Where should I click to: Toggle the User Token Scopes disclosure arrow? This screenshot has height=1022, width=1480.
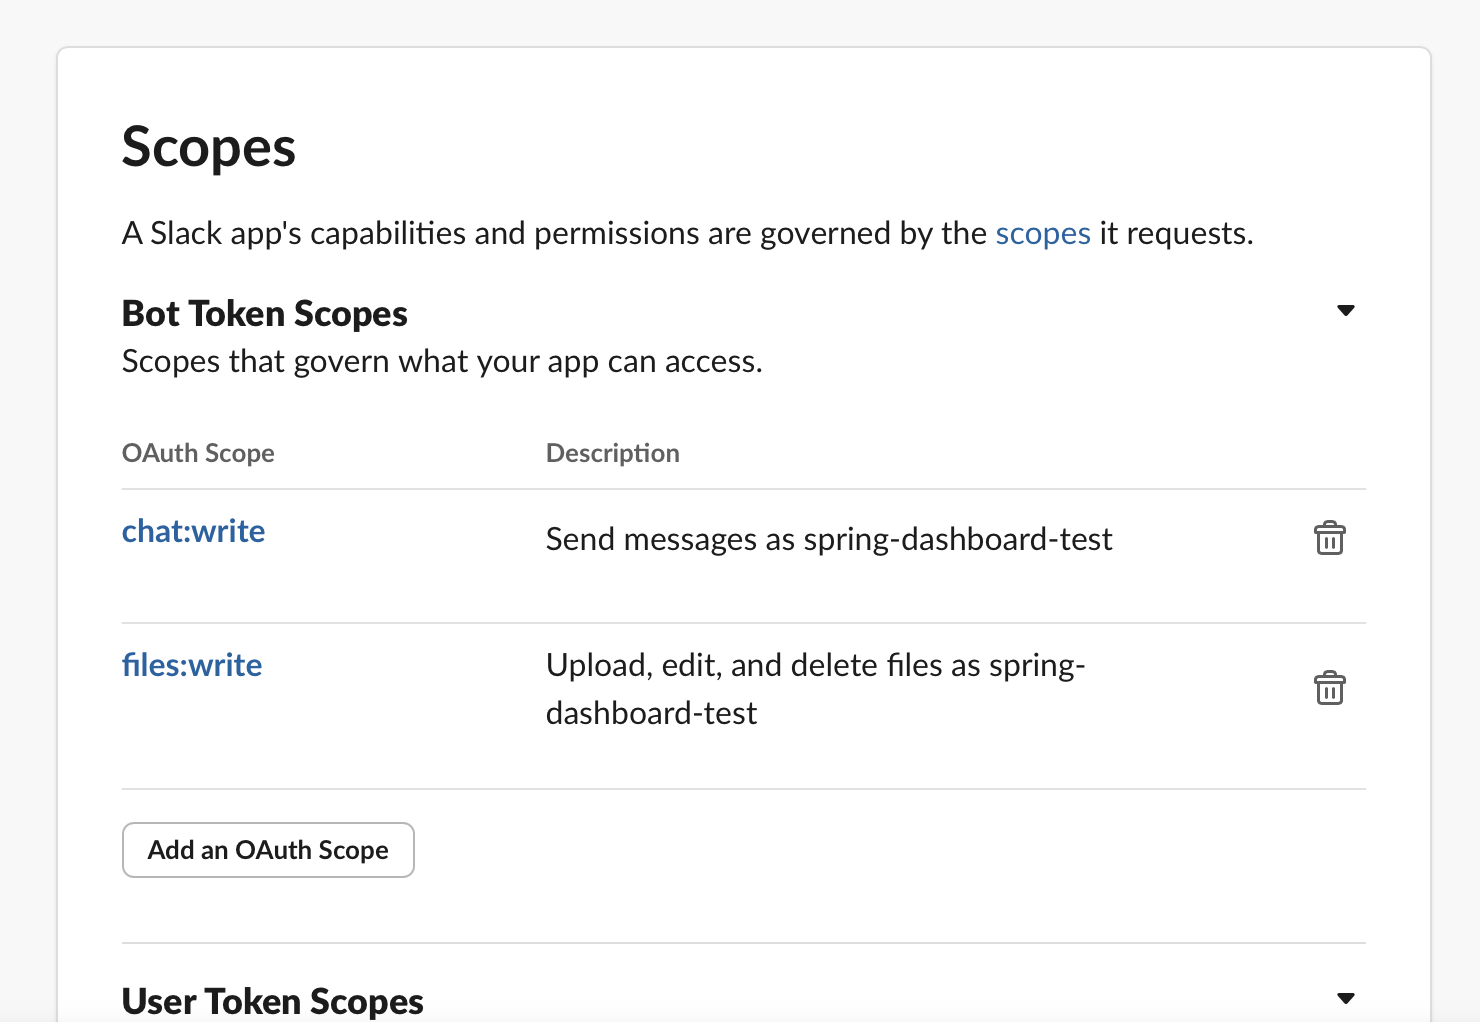[1346, 998]
